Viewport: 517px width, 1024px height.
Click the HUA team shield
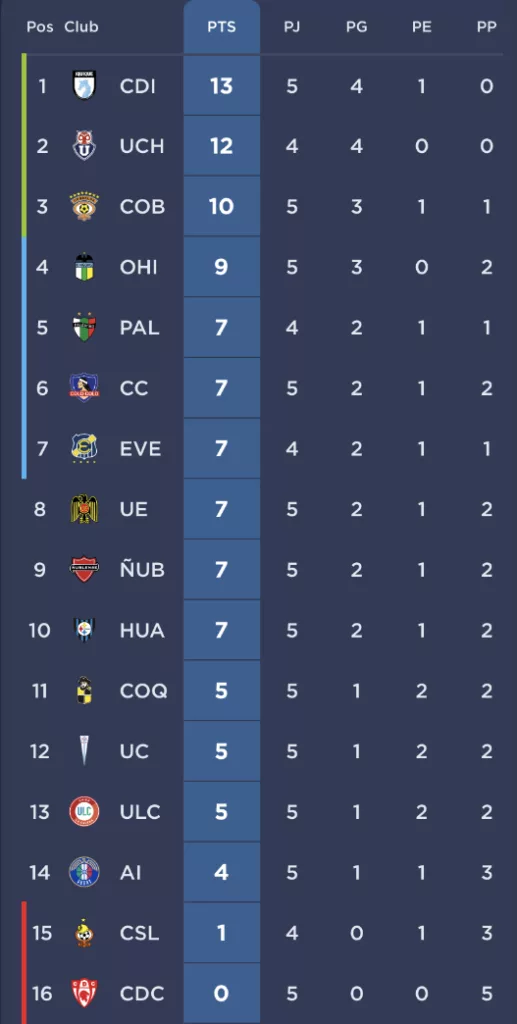(84, 630)
